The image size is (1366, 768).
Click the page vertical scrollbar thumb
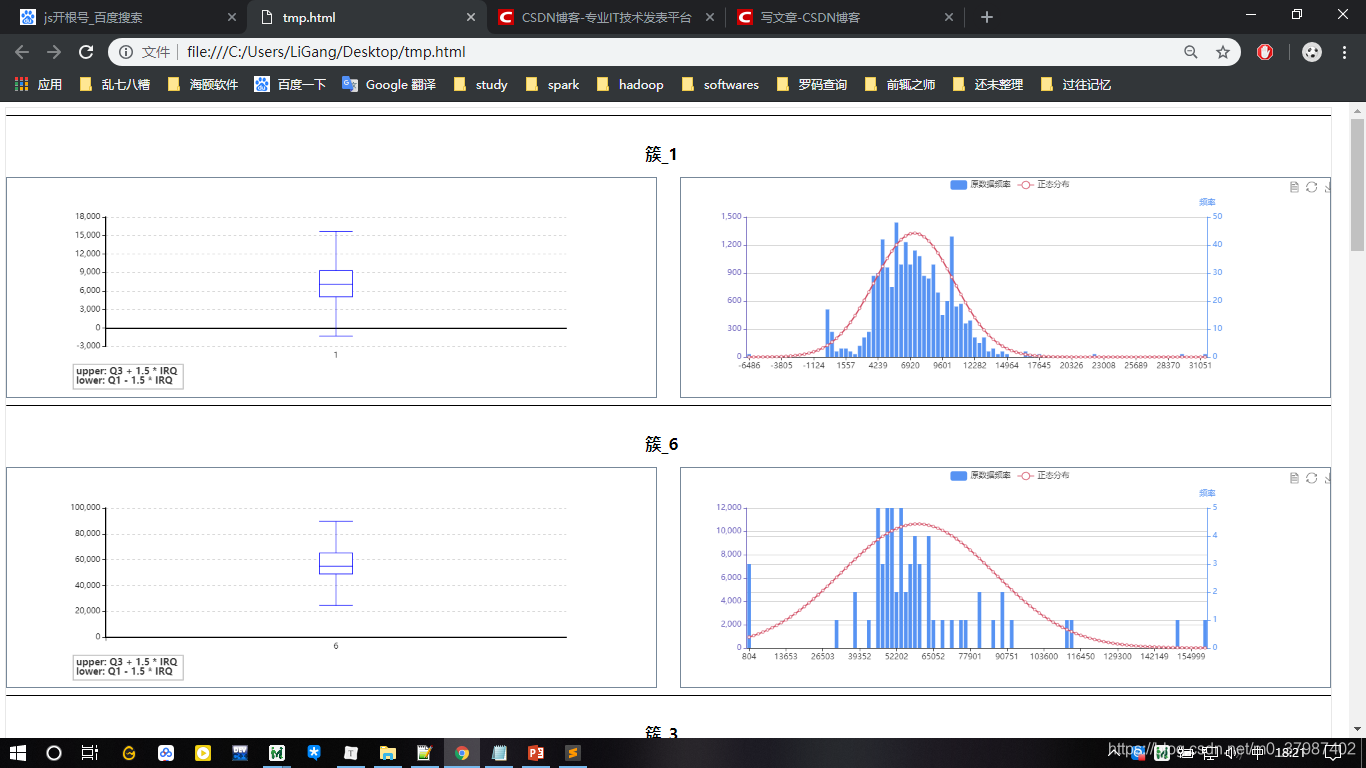click(x=1357, y=183)
